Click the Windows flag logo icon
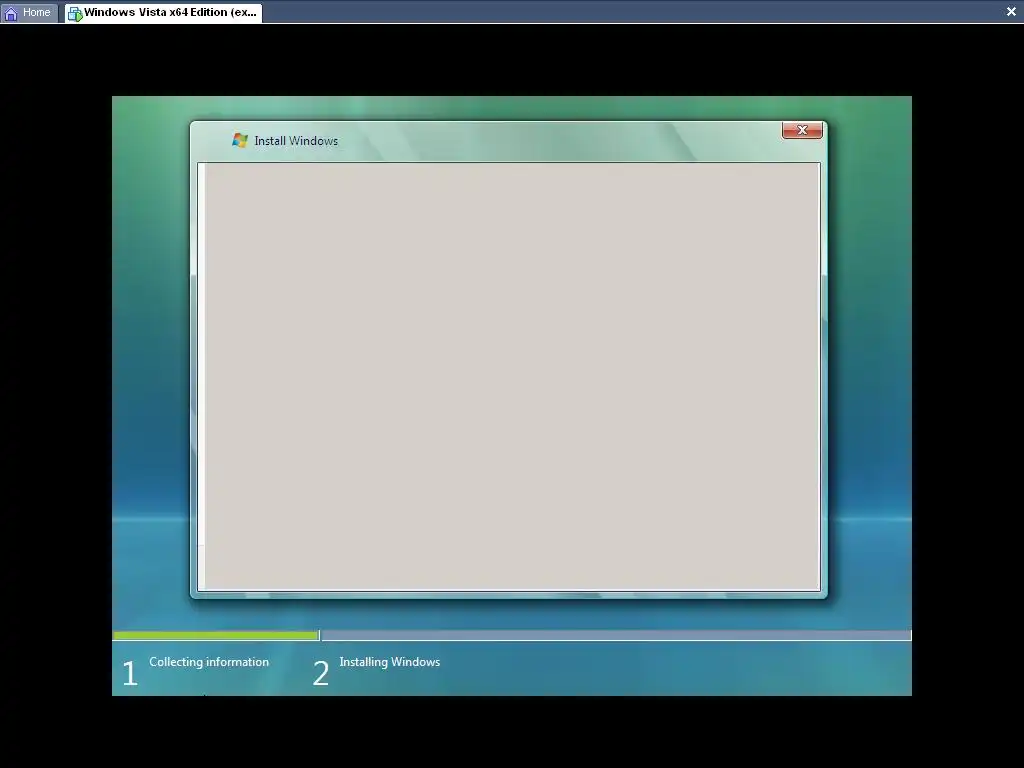Image resolution: width=1024 pixels, height=768 pixels. tap(240, 140)
